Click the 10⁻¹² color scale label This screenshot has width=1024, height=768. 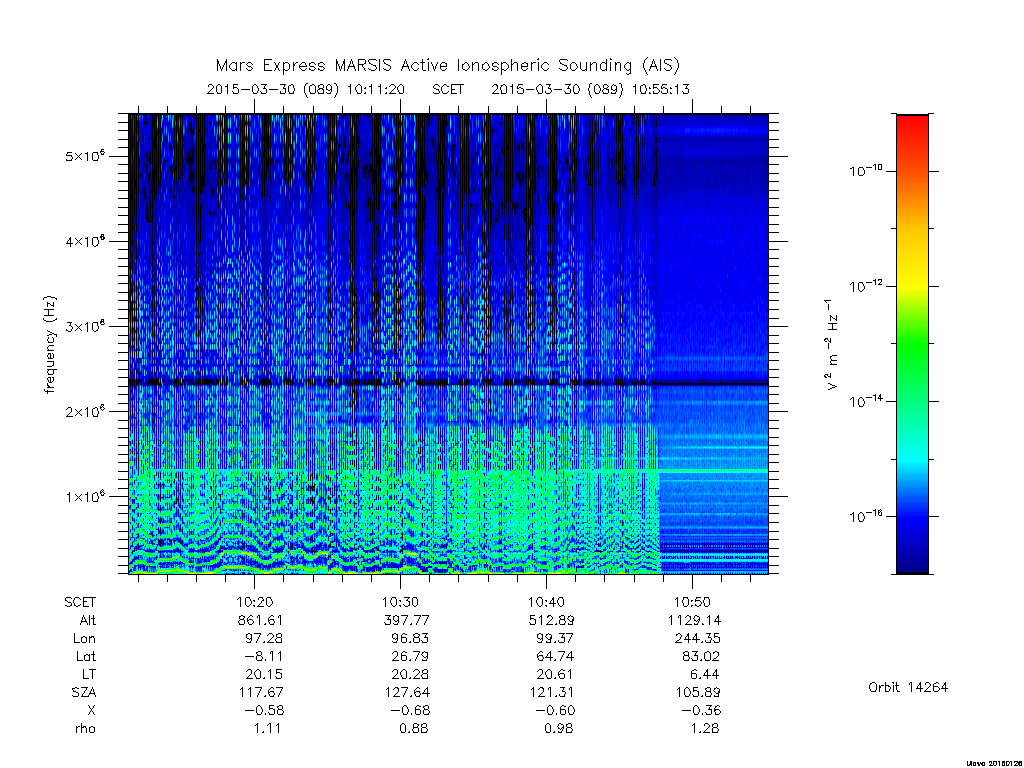point(866,286)
